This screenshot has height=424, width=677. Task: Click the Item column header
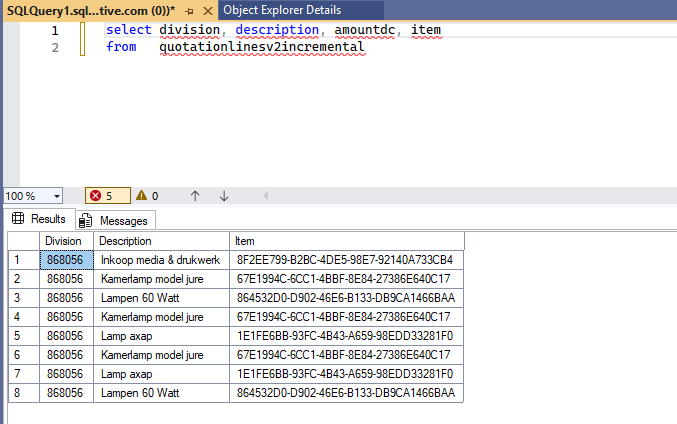coord(347,241)
